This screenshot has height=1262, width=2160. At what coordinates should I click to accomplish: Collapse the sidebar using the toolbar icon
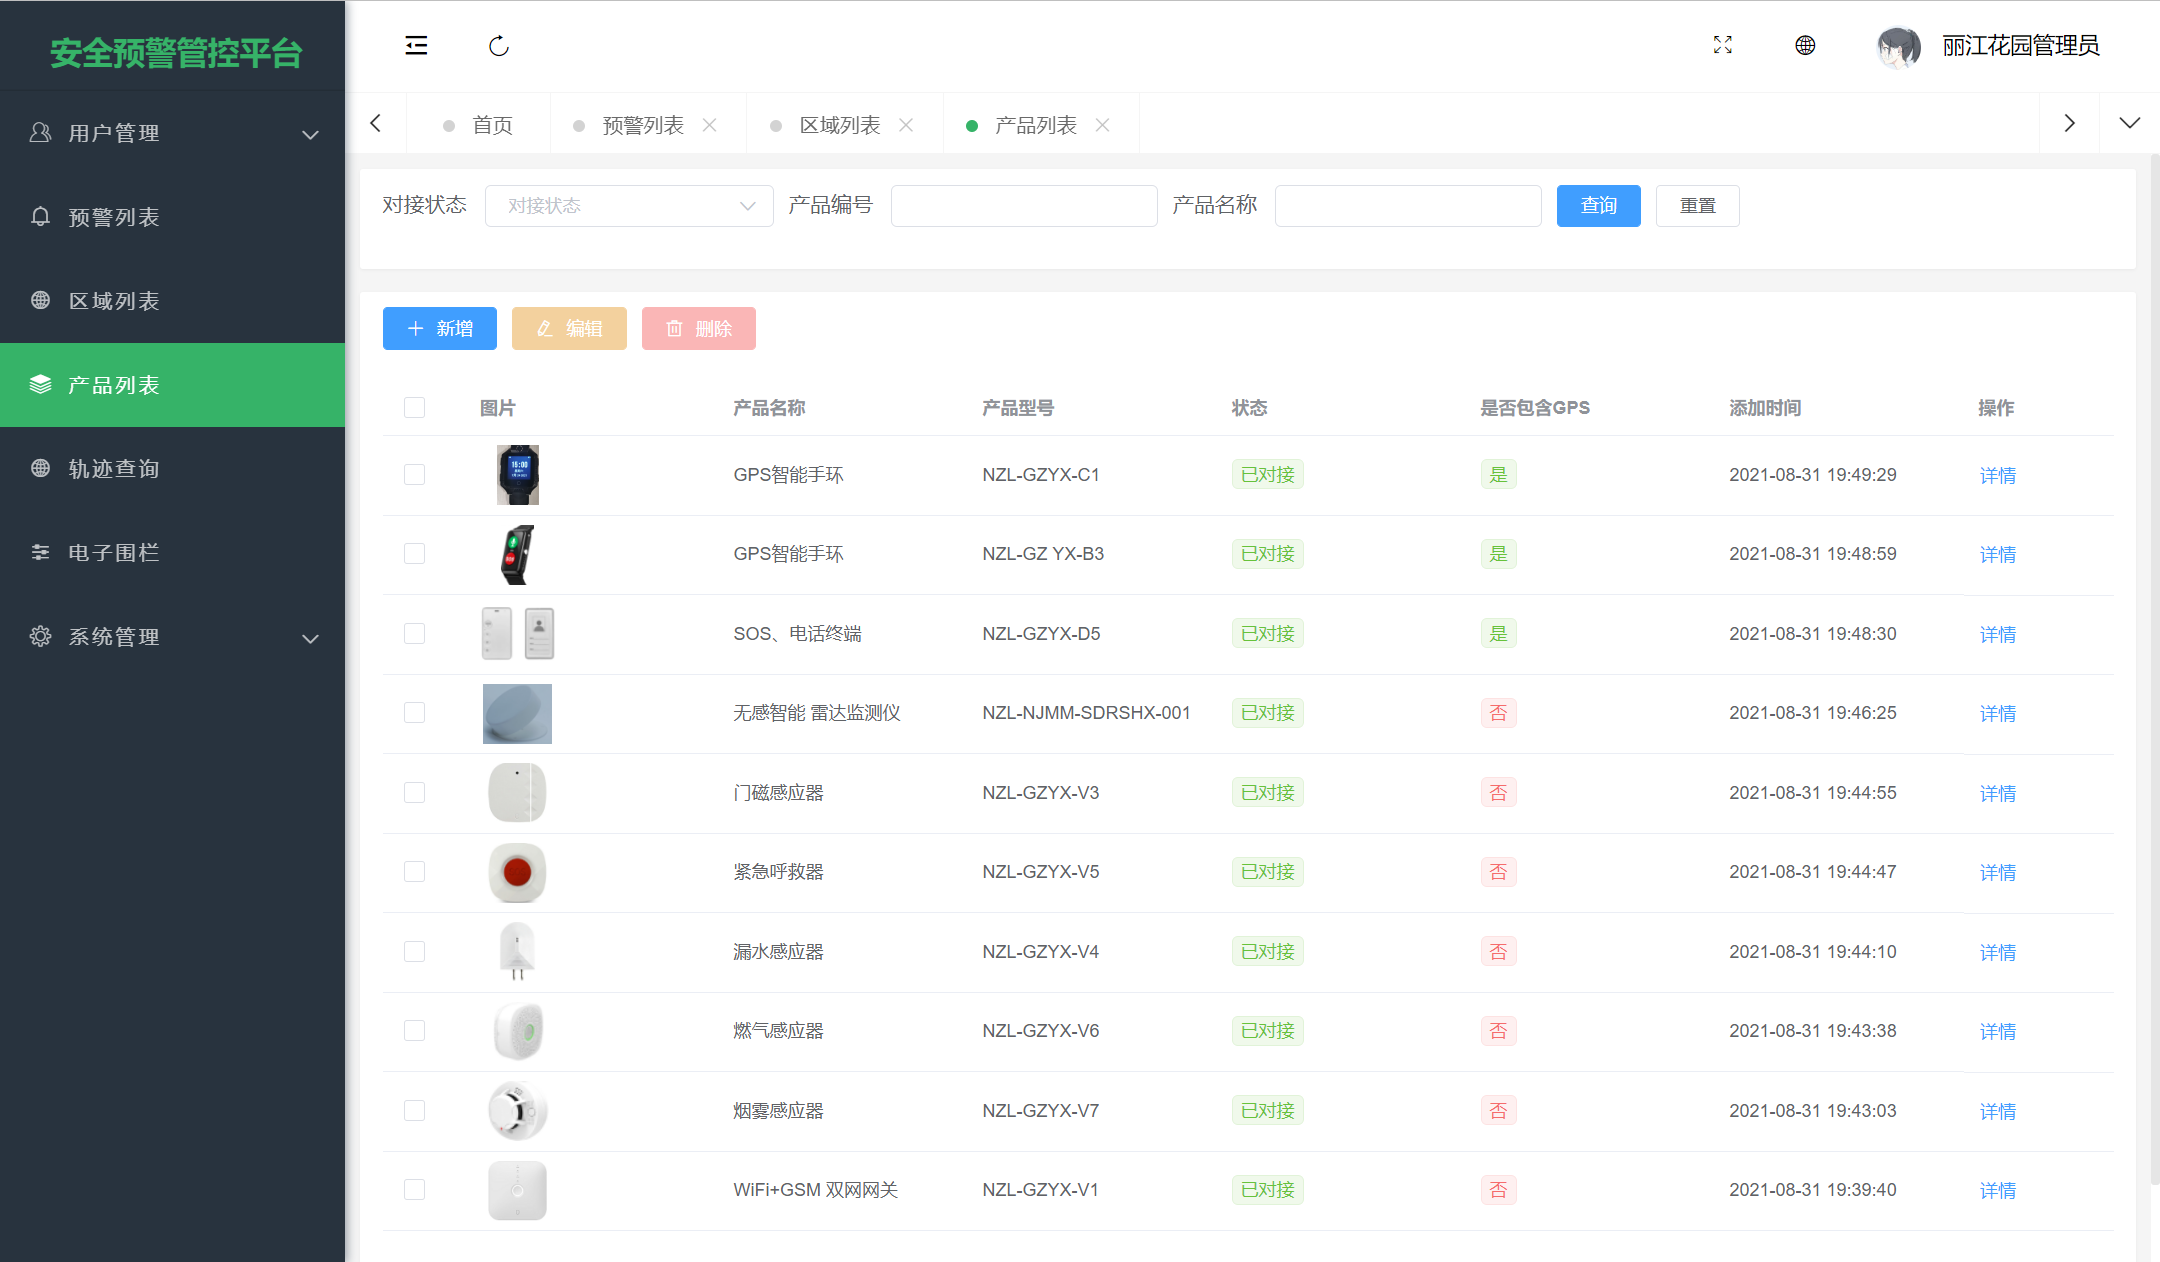(x=417, y=45)
